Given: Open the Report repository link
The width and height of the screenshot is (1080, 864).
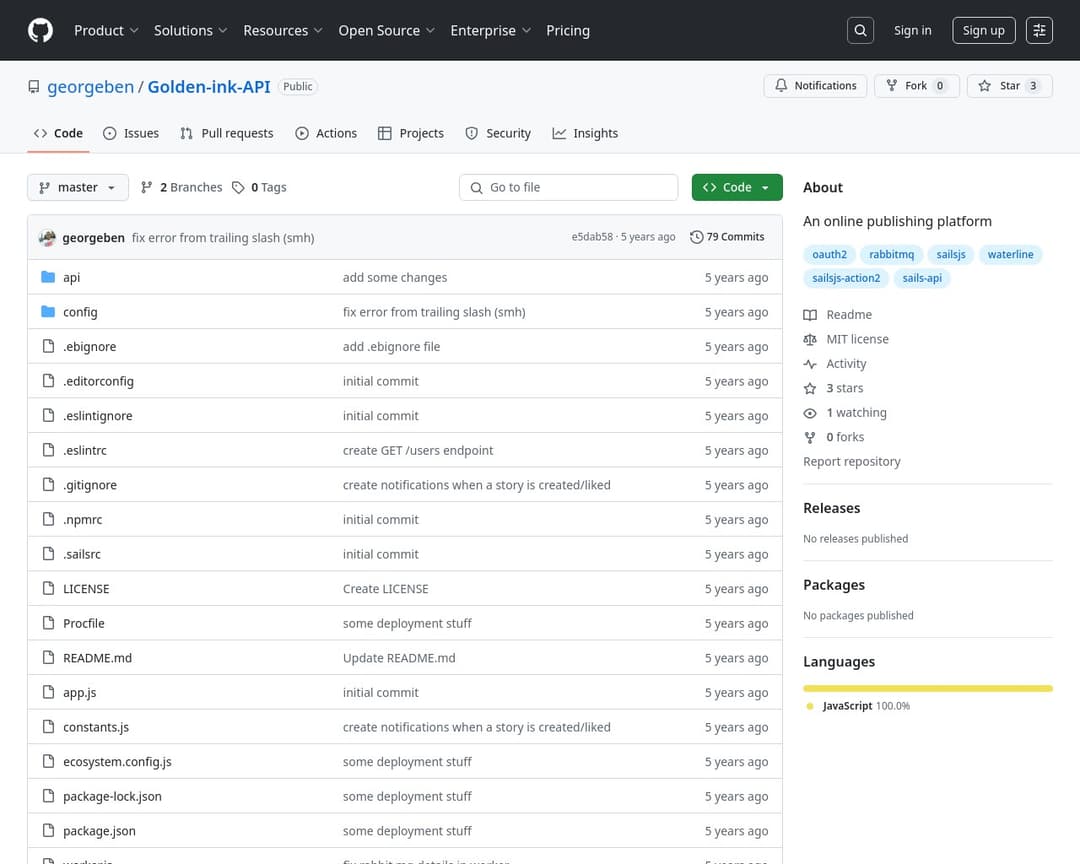Looking at the screenshot, I should point(851,462).
